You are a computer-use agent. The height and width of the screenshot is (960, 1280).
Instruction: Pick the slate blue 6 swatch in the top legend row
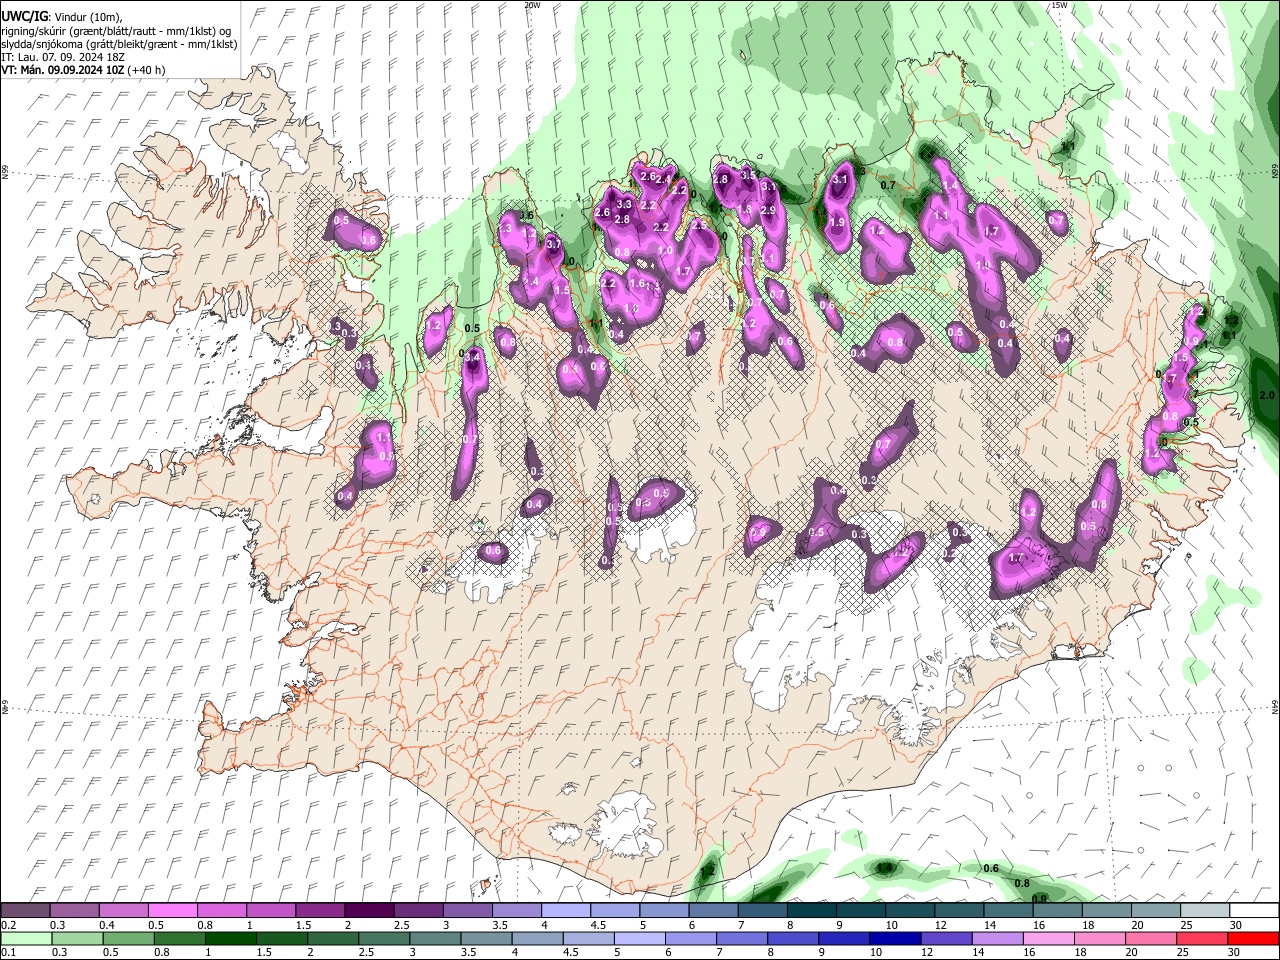712,911
